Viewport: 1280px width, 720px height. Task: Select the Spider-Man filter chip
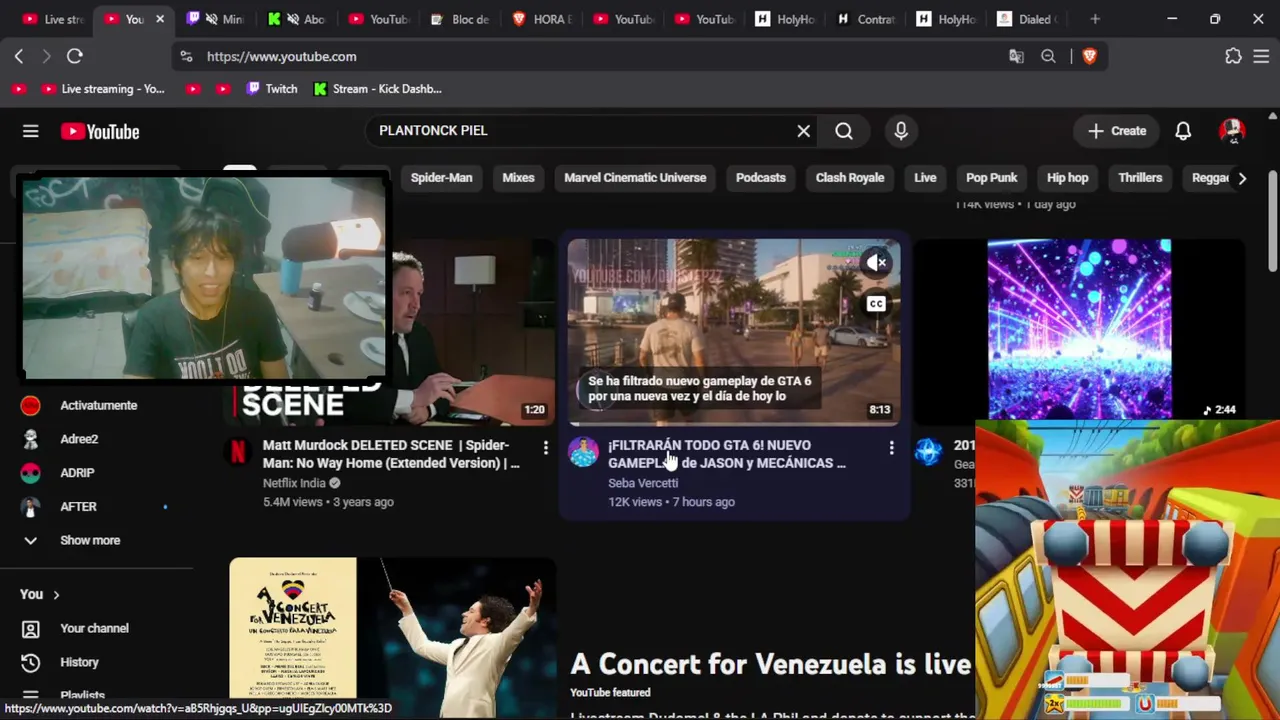[x=441, y=178]
